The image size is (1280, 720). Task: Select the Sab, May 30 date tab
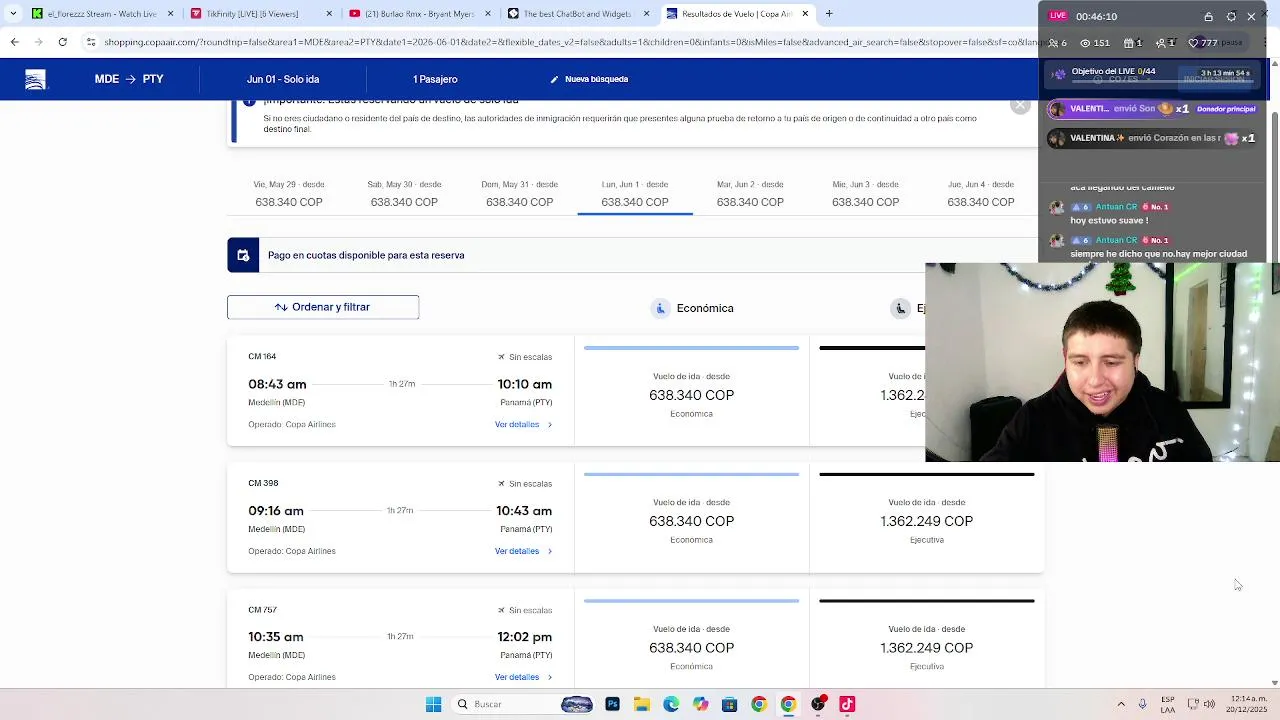(x=404, y=194)
